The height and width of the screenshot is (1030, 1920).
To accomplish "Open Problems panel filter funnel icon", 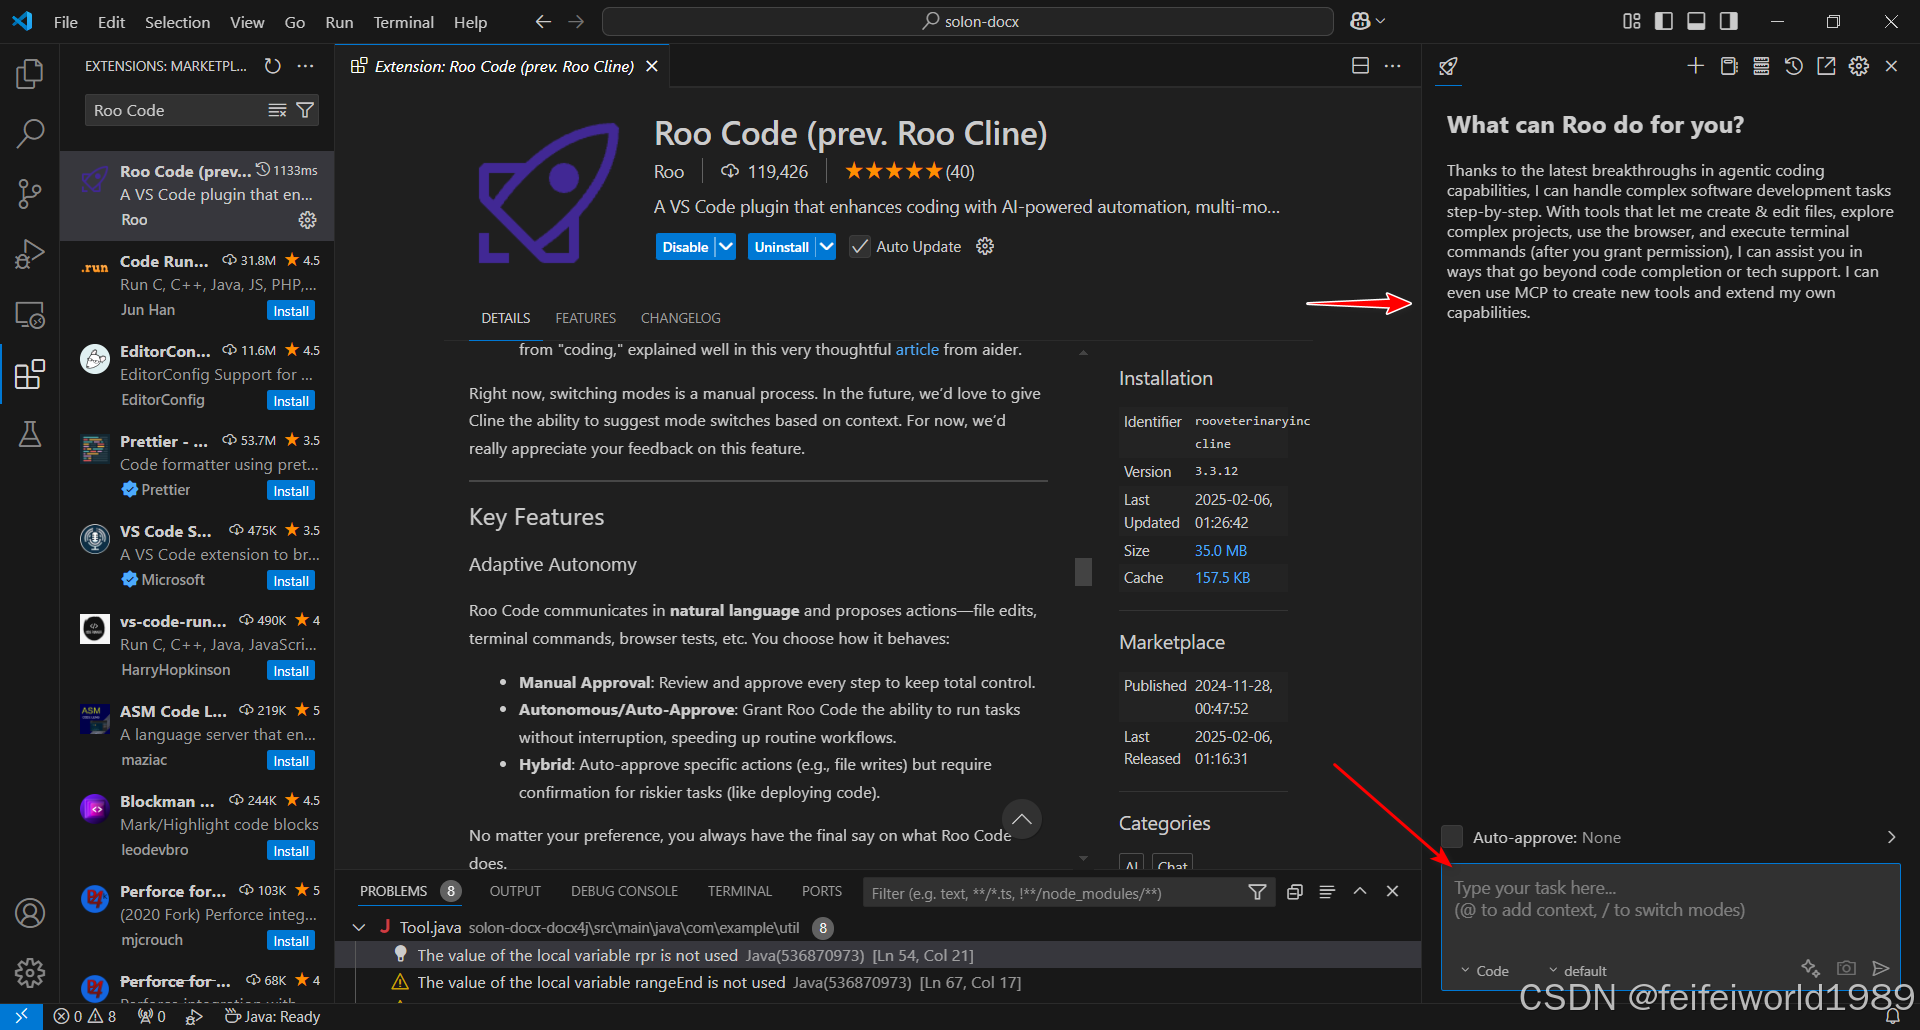I will (1257, 892).
